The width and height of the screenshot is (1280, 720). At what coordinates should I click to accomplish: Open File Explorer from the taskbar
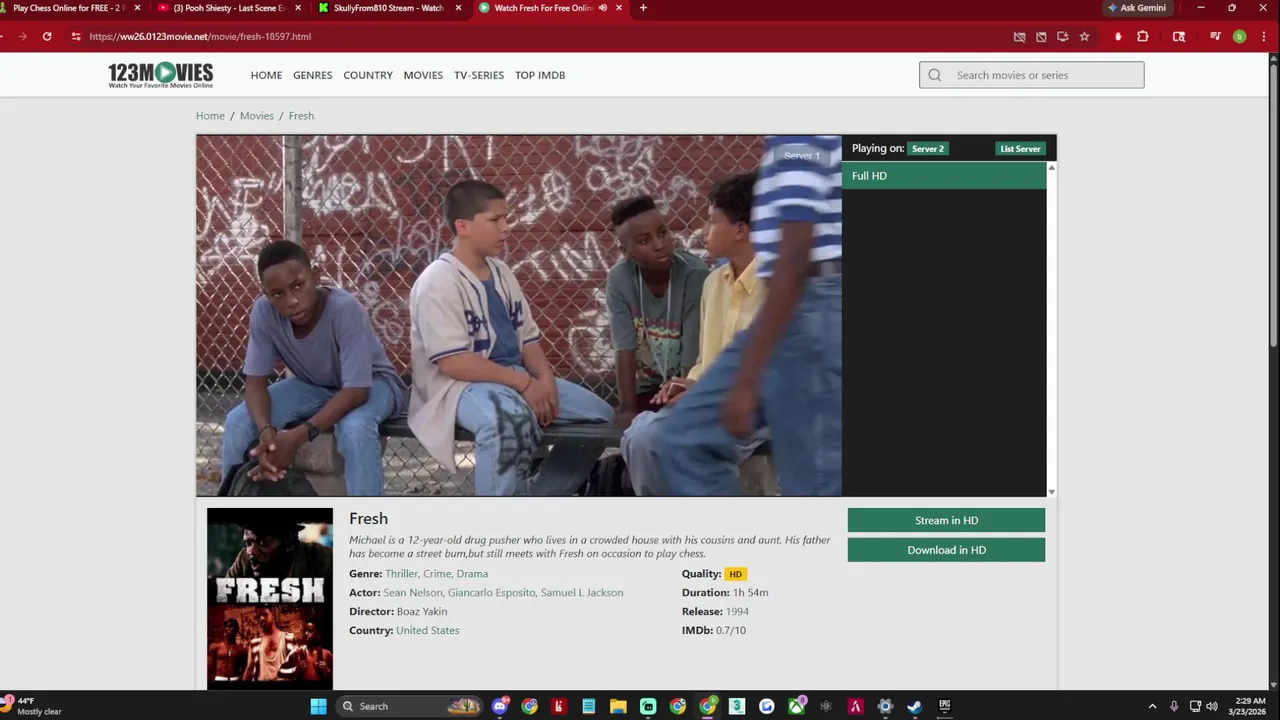point(618,706)
